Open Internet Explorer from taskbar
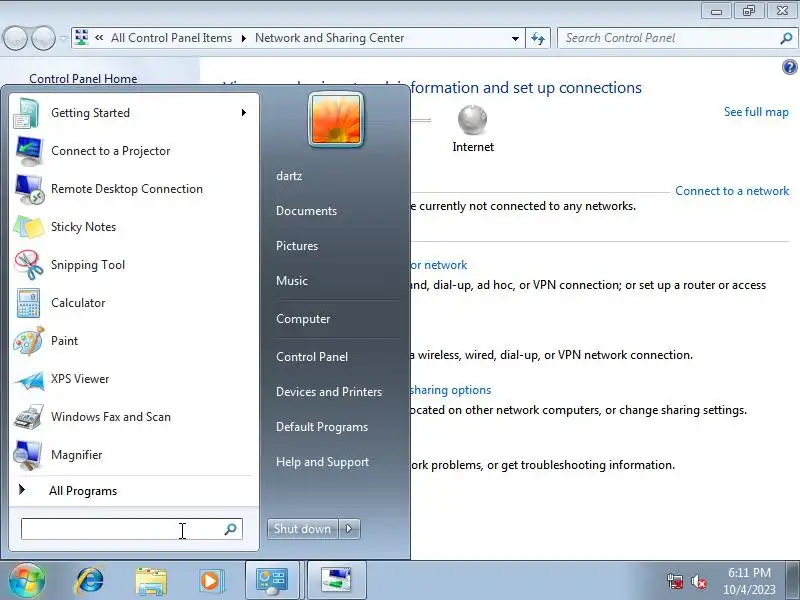 point(89,581)
